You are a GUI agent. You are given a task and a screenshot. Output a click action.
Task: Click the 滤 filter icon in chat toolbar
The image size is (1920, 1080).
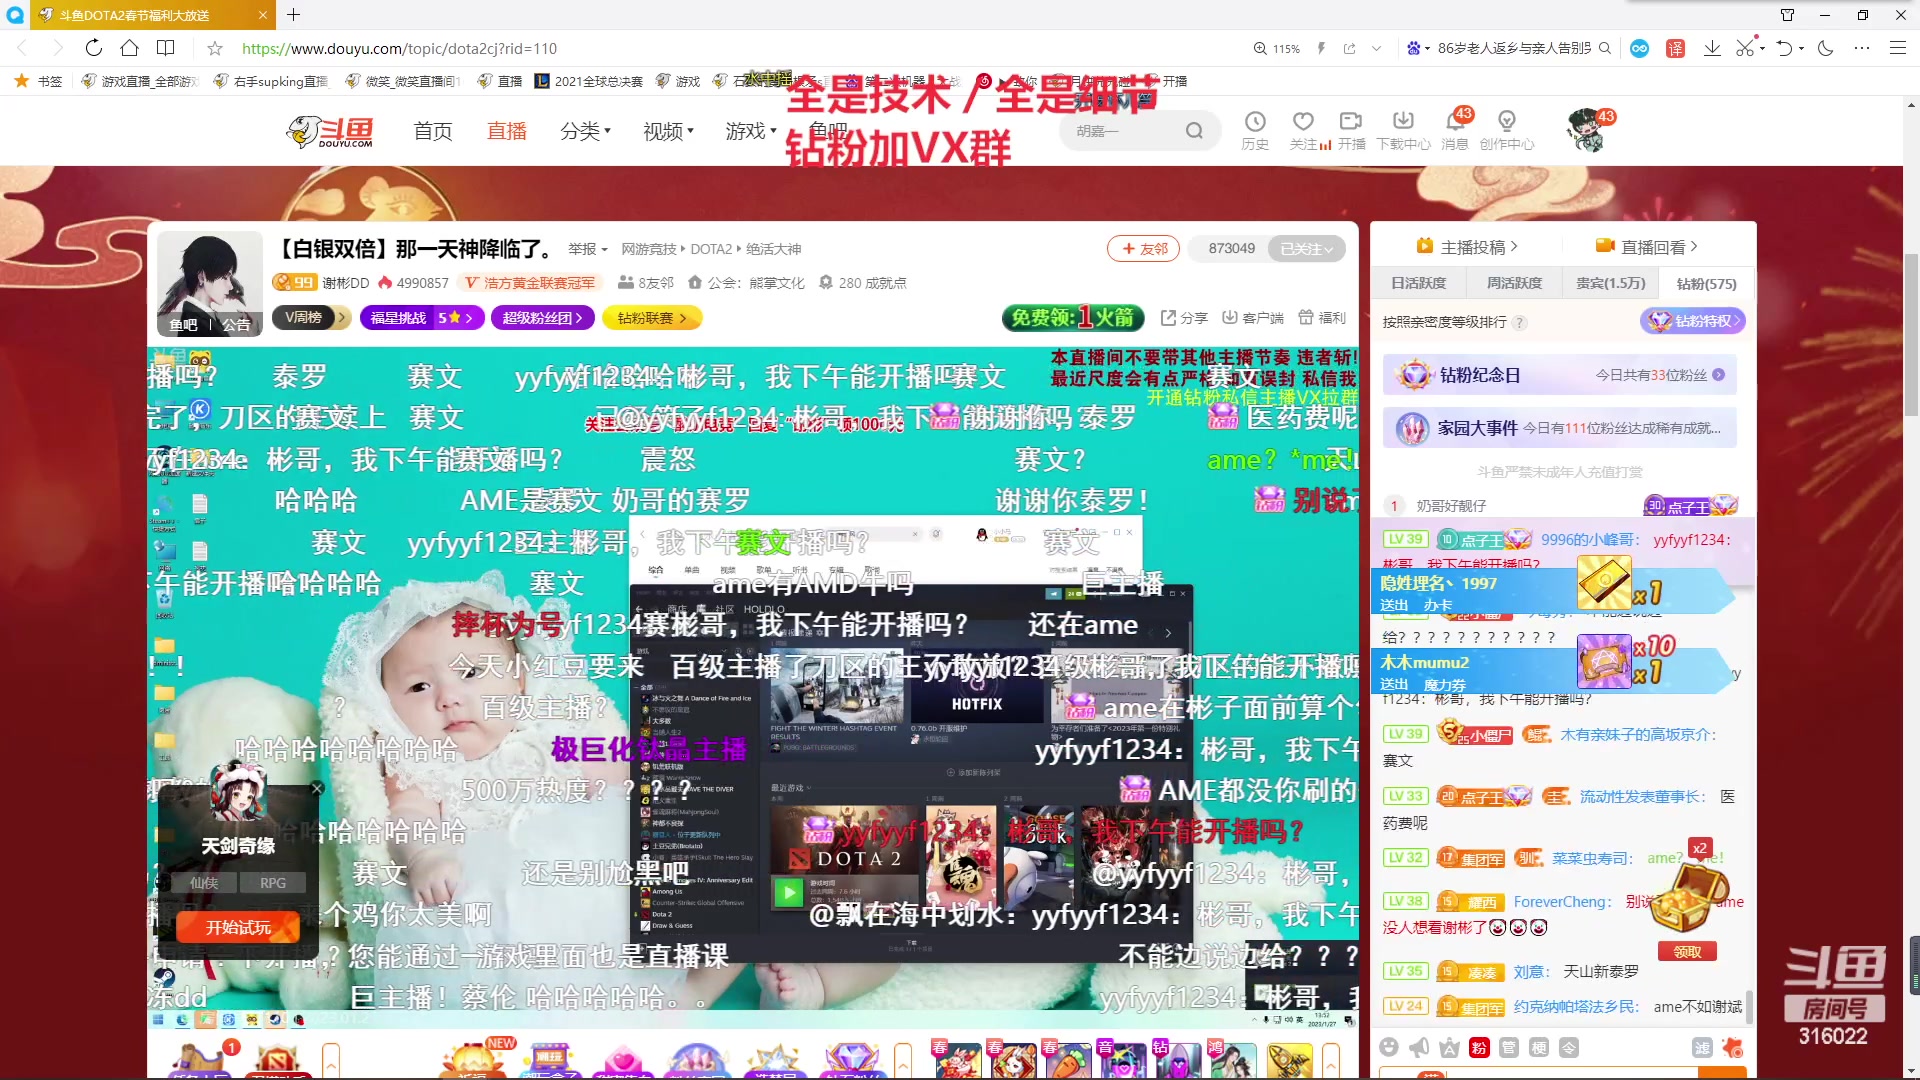pyautogui.click(x=1702, y=1047)
